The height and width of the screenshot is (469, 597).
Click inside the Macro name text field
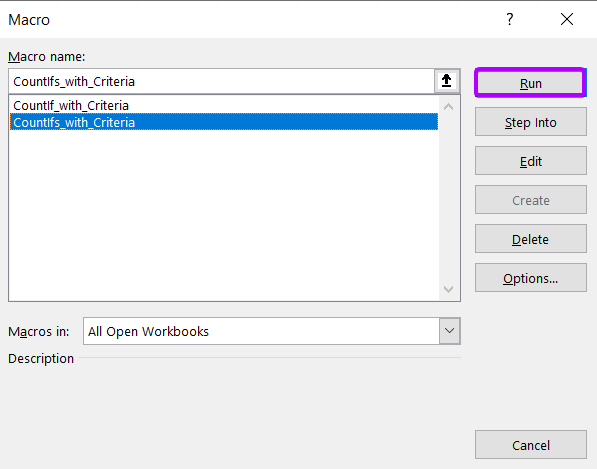coord(221,81)
